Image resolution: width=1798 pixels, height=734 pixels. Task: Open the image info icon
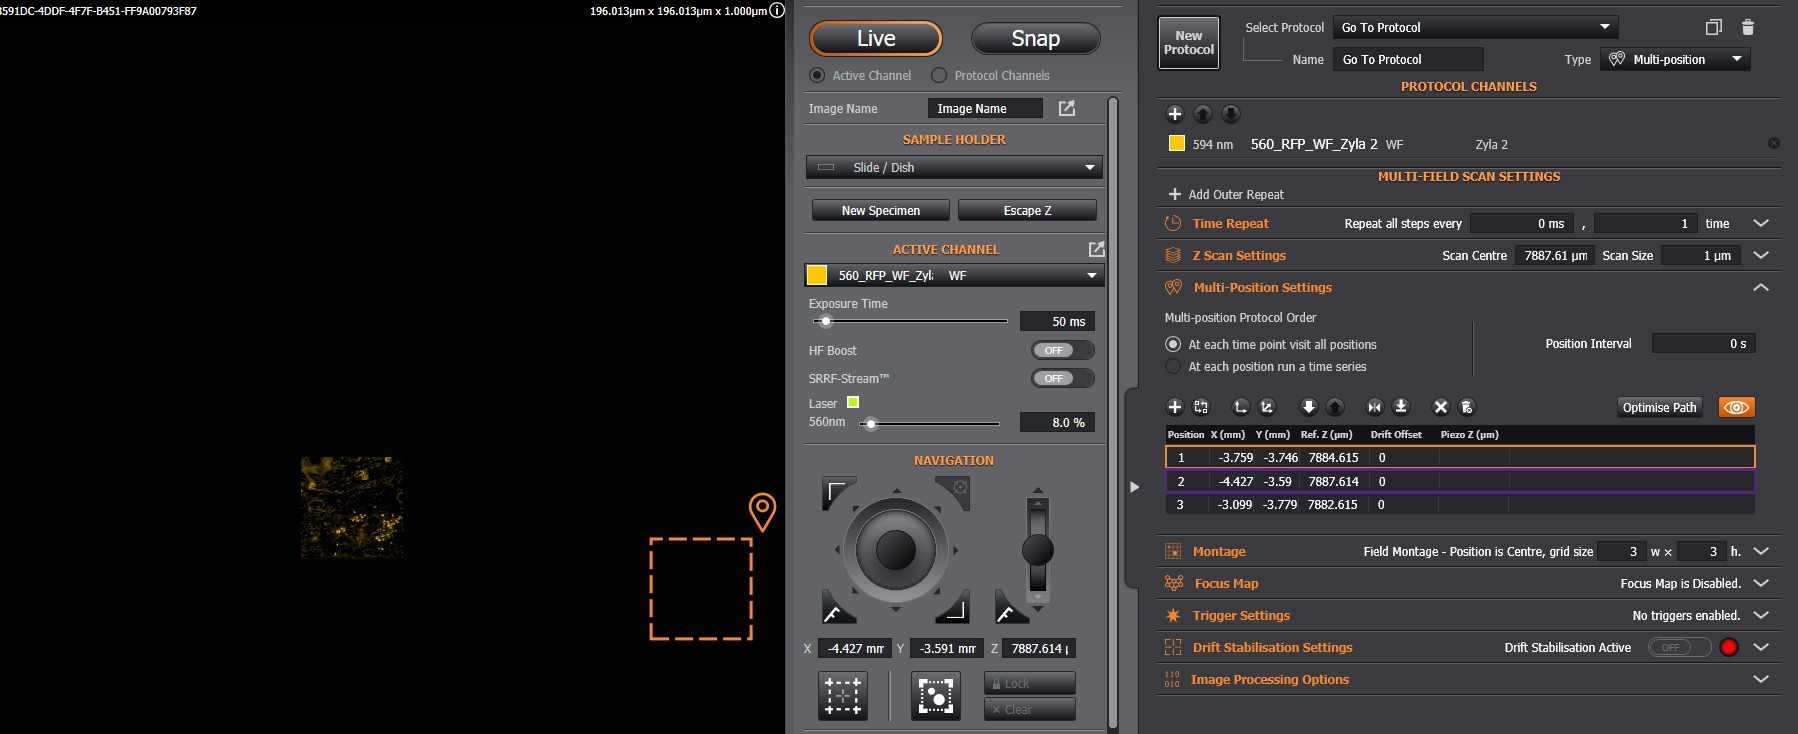click(x=777, y=11)
